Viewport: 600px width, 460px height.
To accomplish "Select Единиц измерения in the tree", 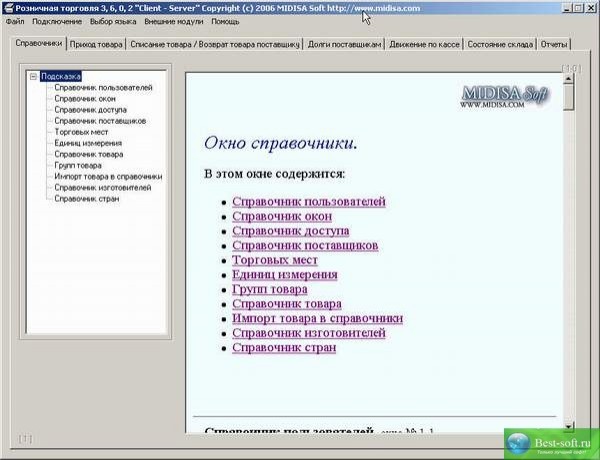I will 88,143.
